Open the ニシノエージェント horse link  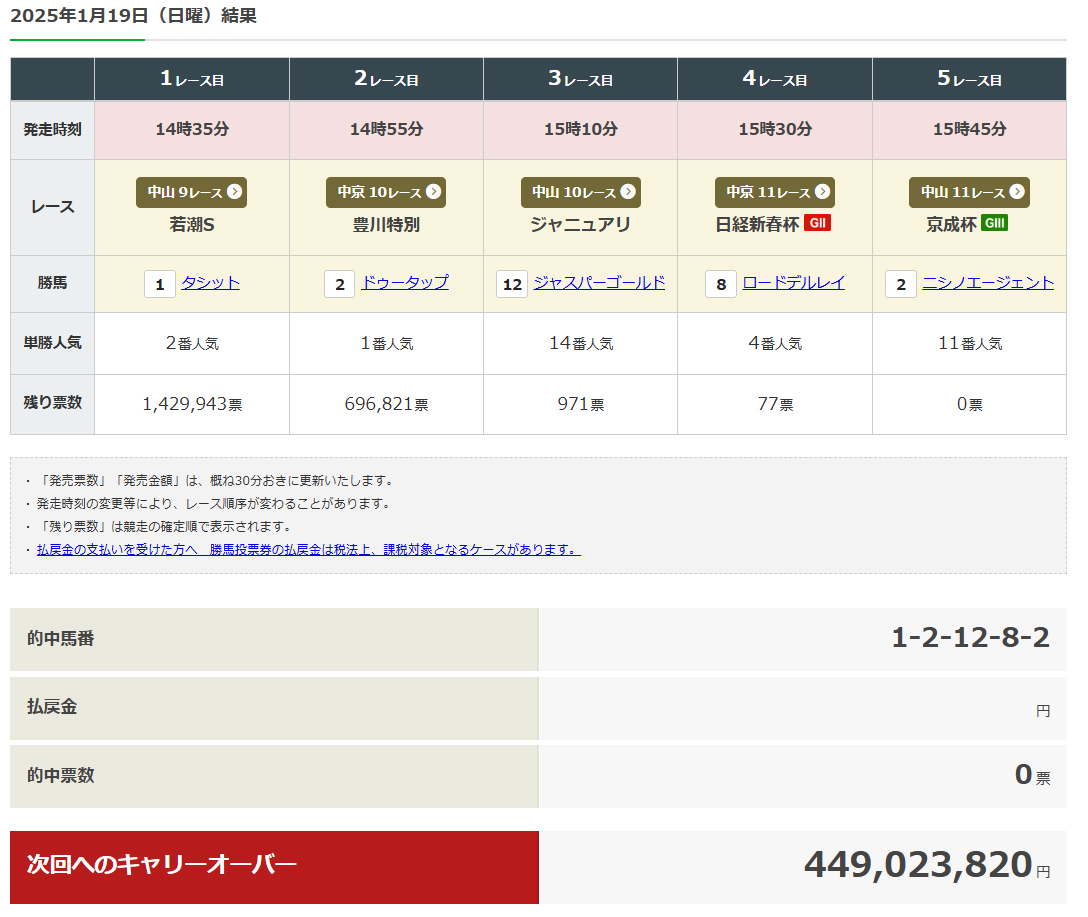tap(987, 283)
